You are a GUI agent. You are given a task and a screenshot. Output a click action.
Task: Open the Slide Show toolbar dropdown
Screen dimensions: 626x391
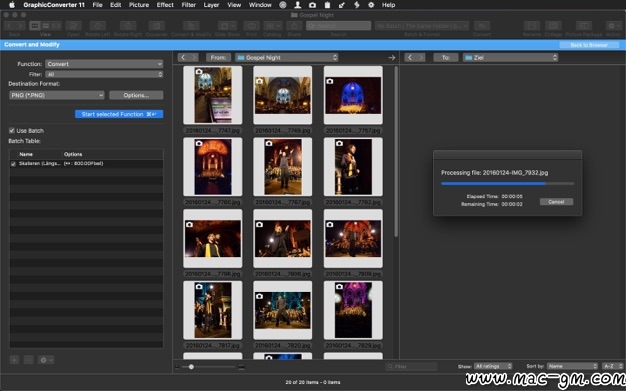227,26
